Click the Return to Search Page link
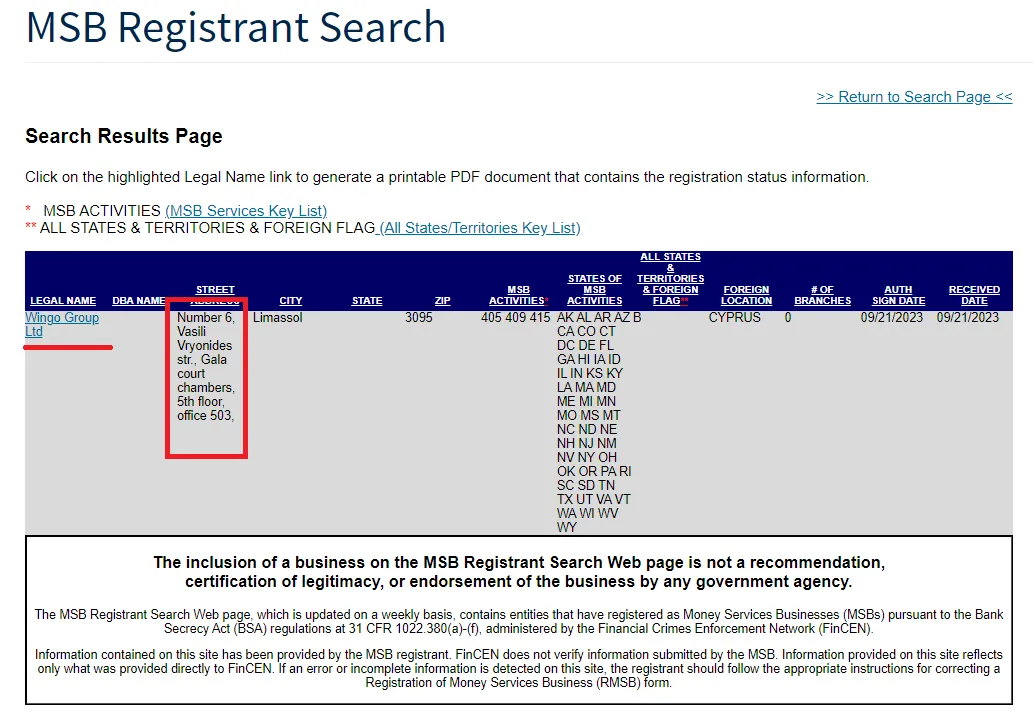The width and height of the screenshot is (1033, 724). tap(914, 97)
